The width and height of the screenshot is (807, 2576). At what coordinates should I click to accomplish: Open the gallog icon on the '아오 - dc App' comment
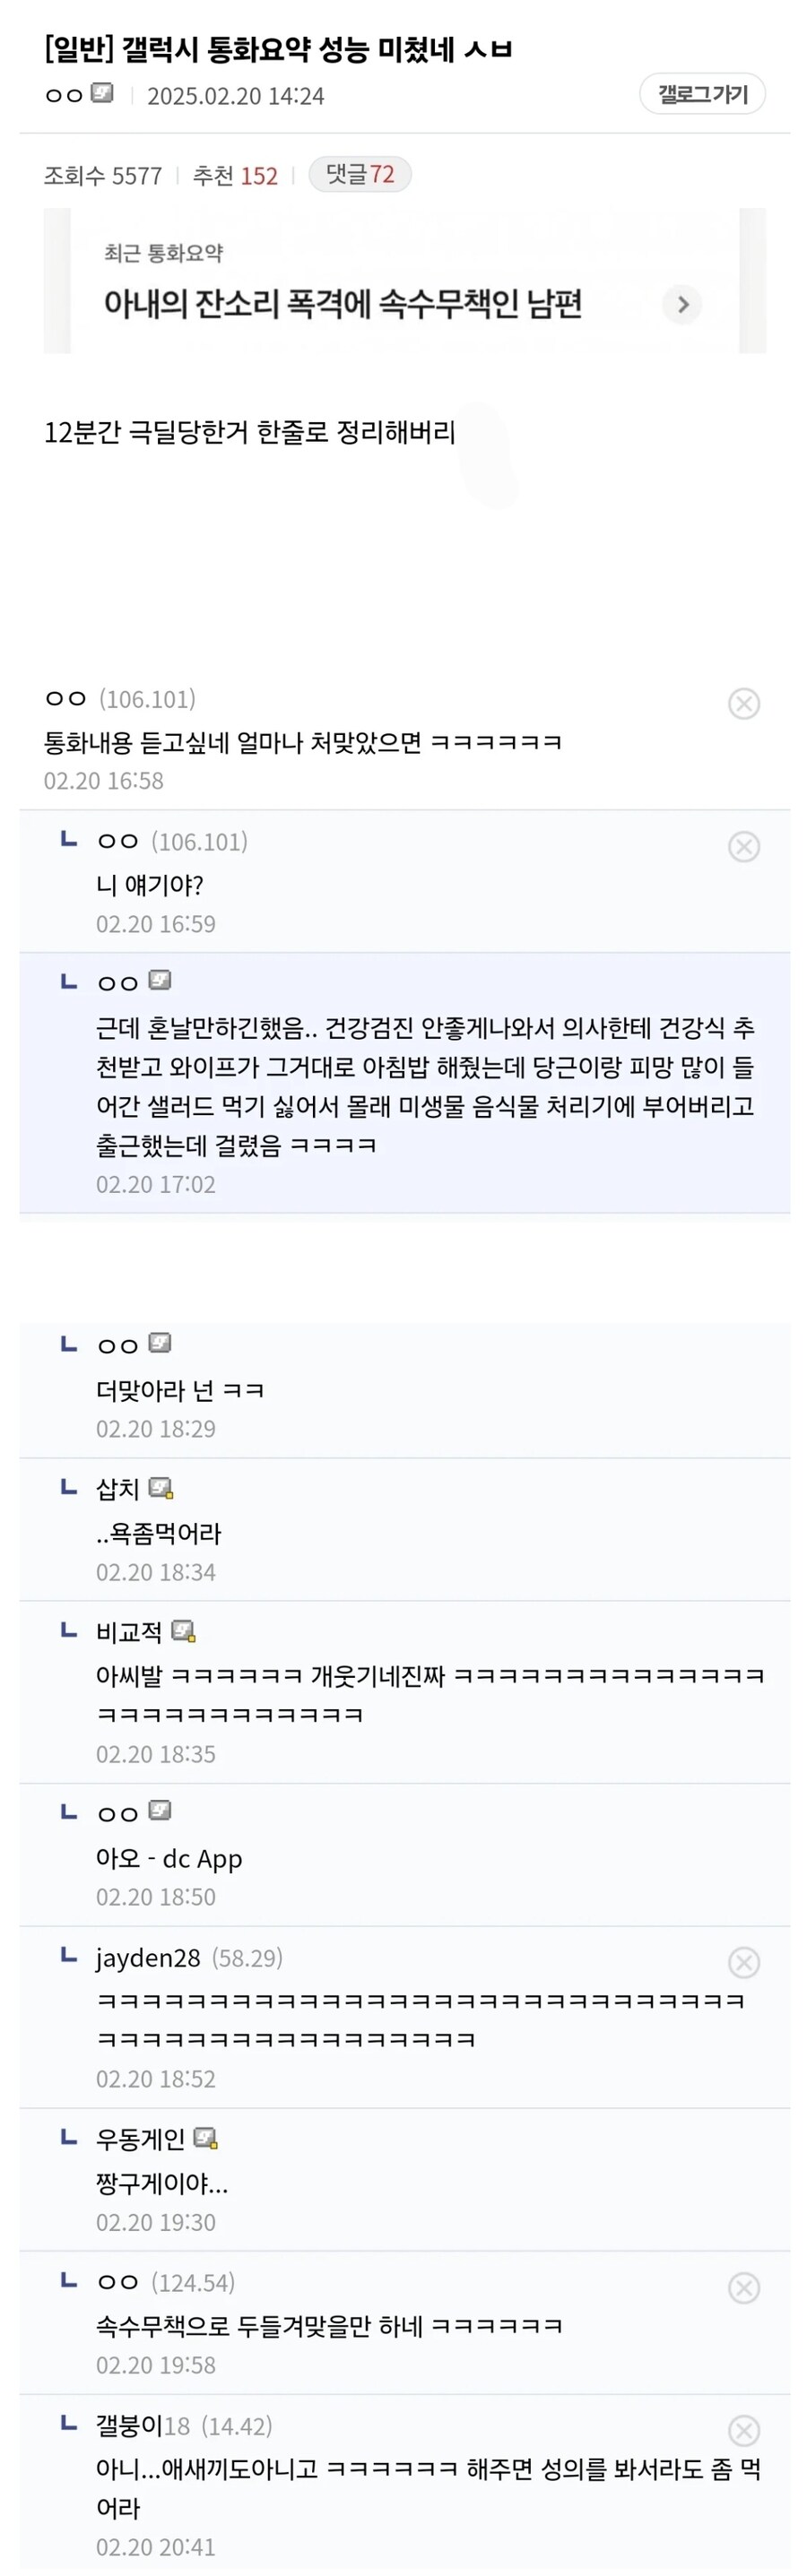pos(159,1810)
